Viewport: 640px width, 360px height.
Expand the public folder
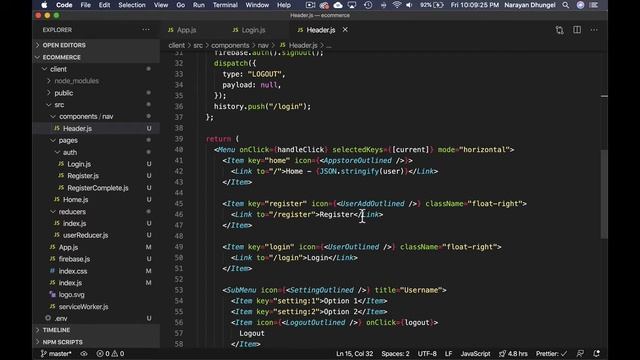click(96, 93)
